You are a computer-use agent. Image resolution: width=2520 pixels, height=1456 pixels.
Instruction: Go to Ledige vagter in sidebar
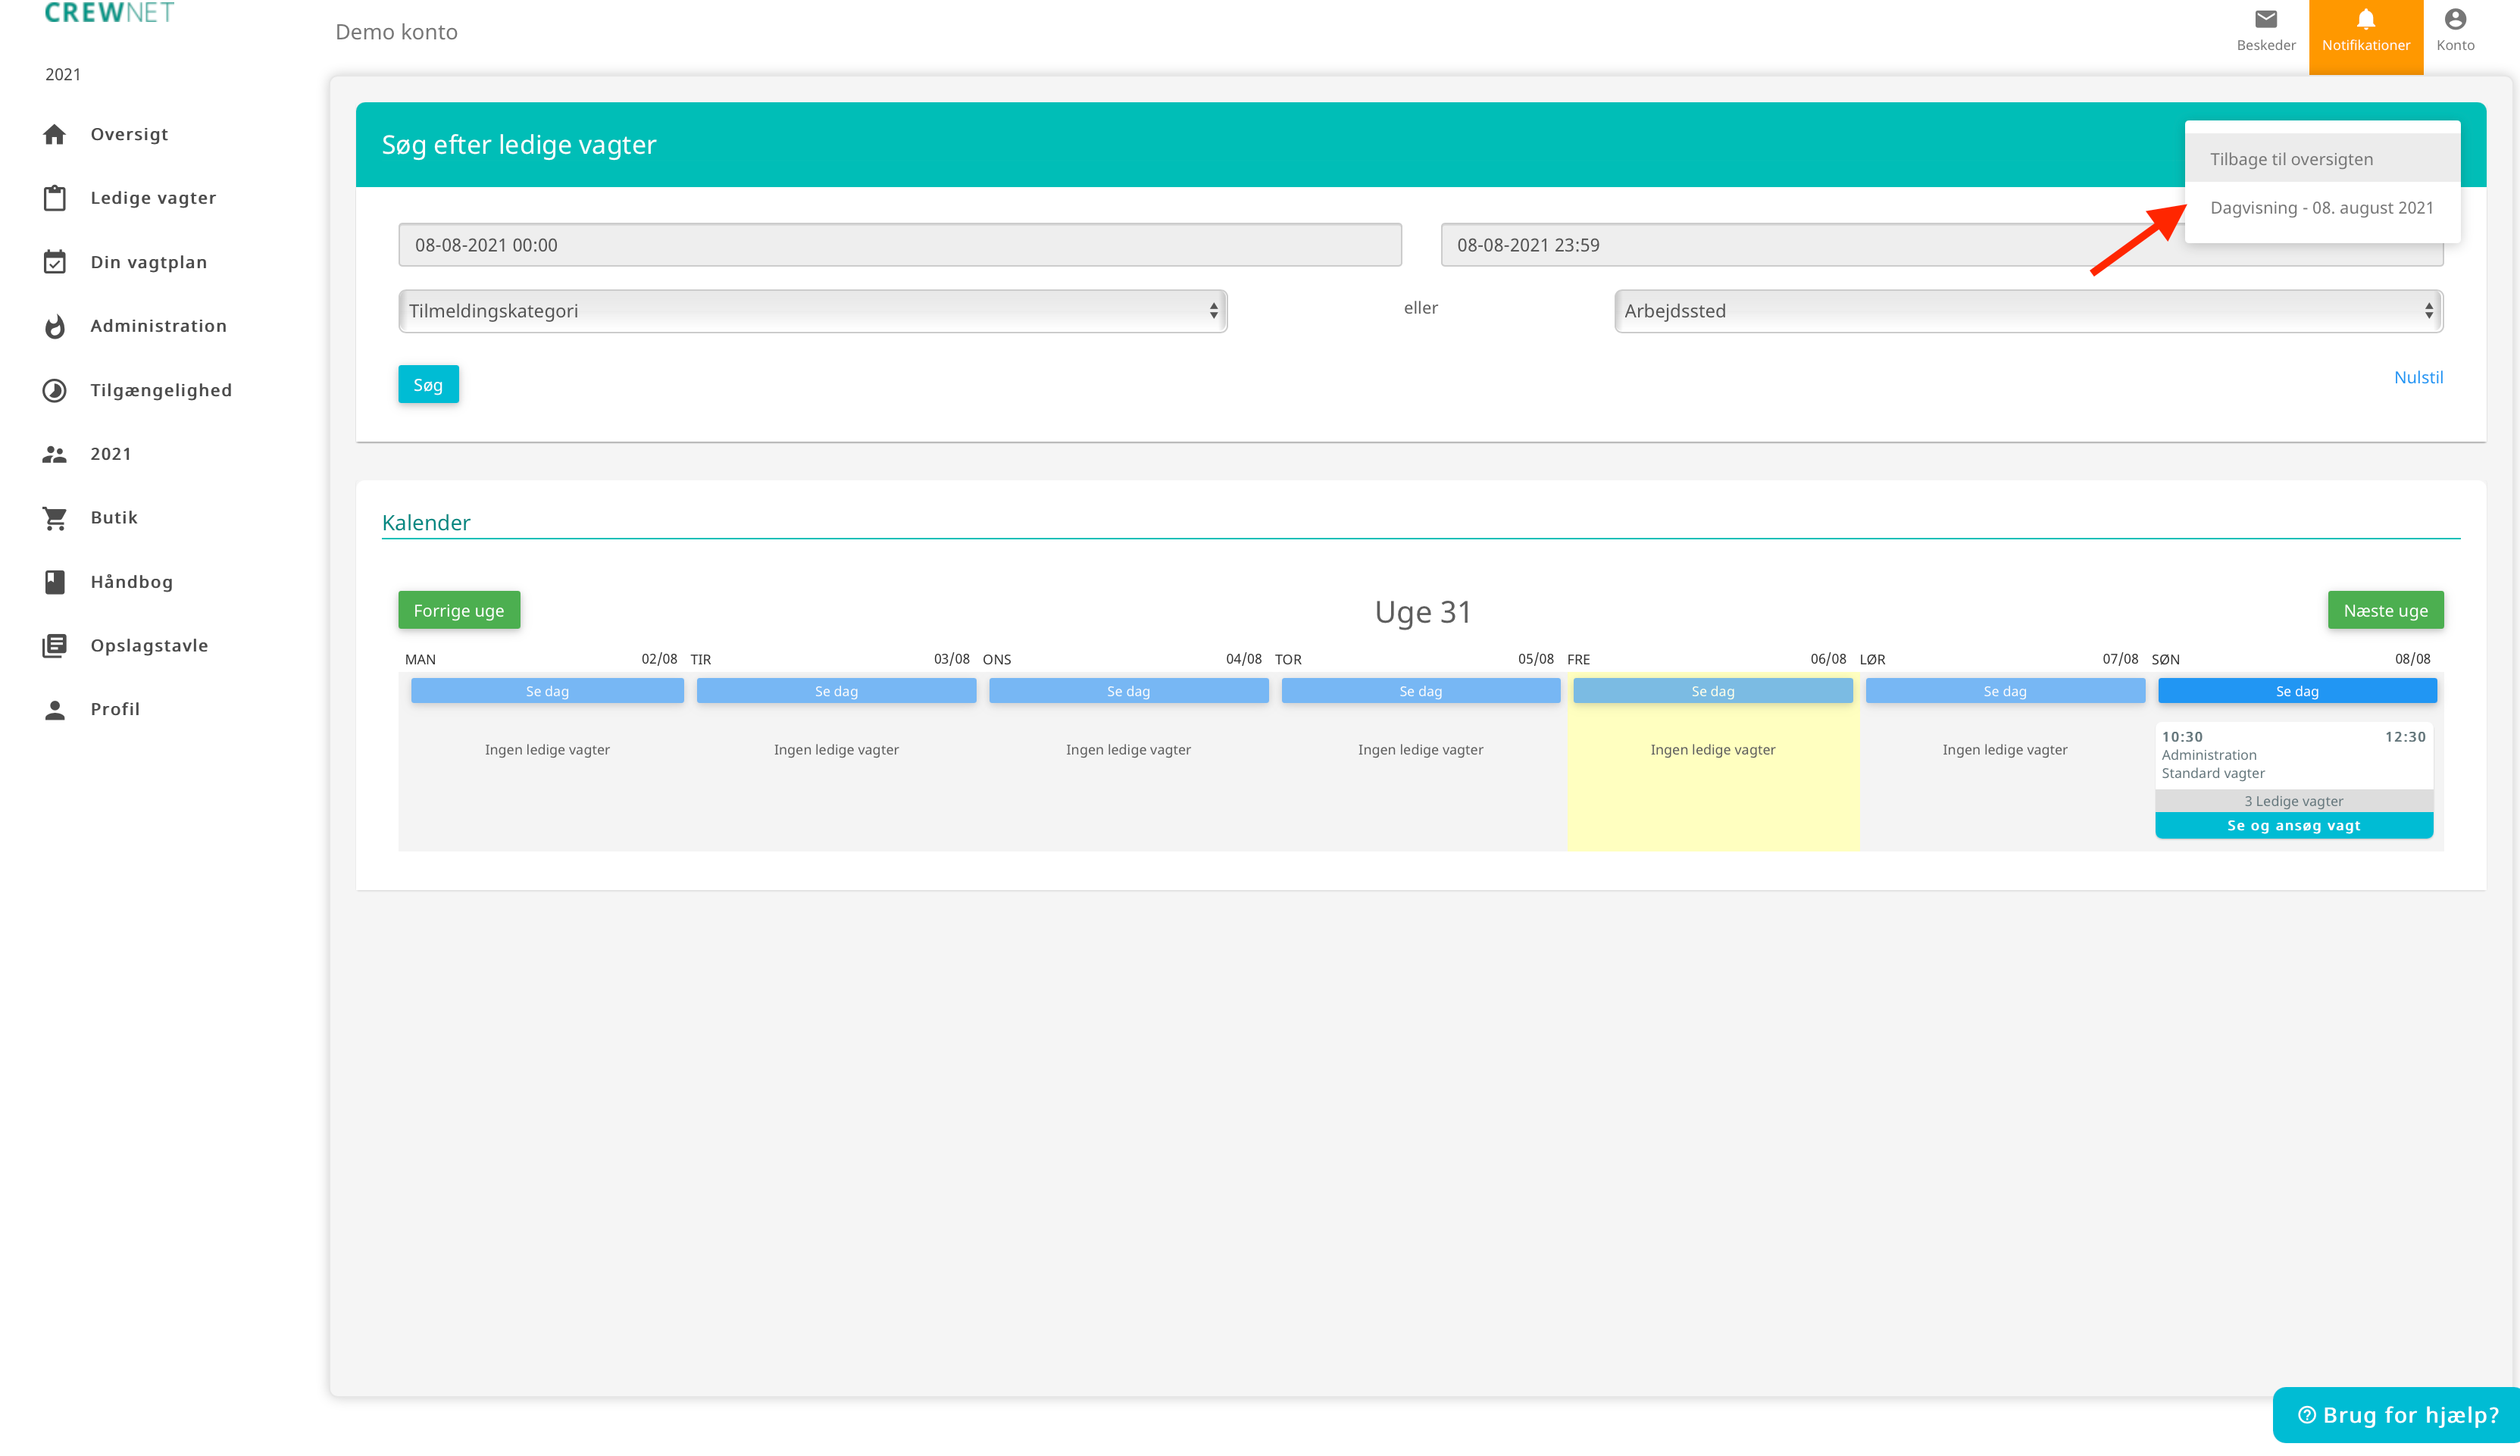pos(153,198)
